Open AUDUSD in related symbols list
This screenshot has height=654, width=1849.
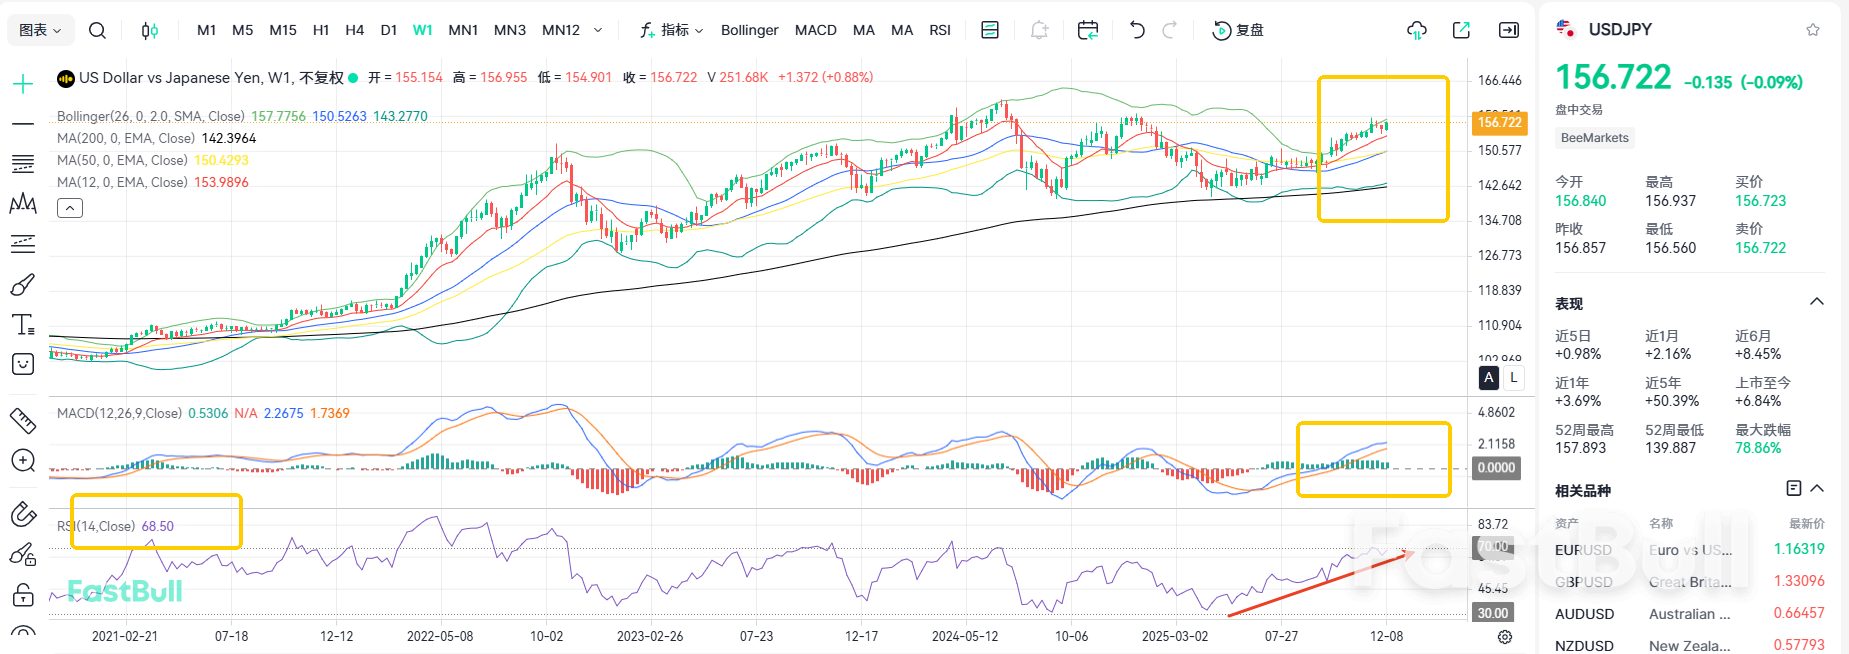(1584, 614)
